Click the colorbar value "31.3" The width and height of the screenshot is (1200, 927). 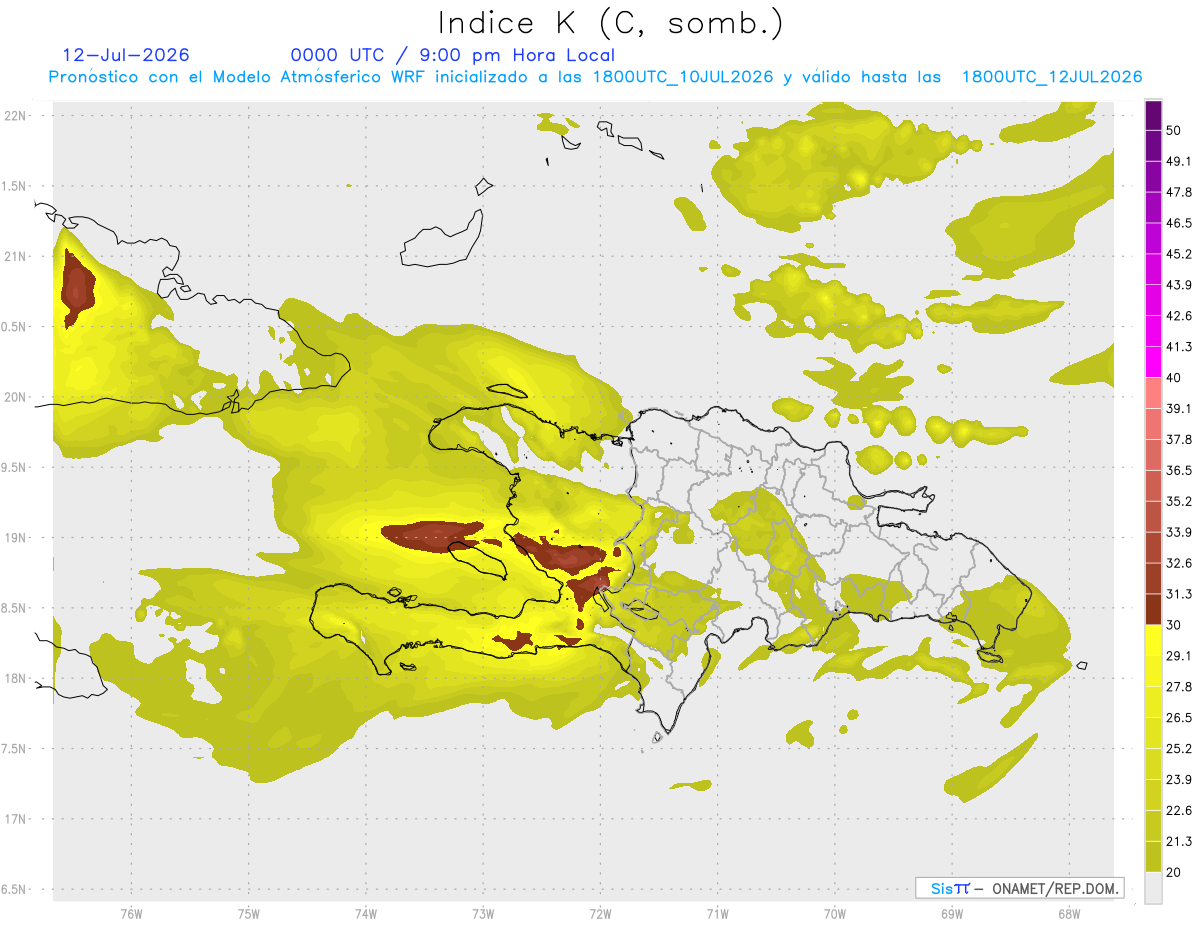point(1179,594)
